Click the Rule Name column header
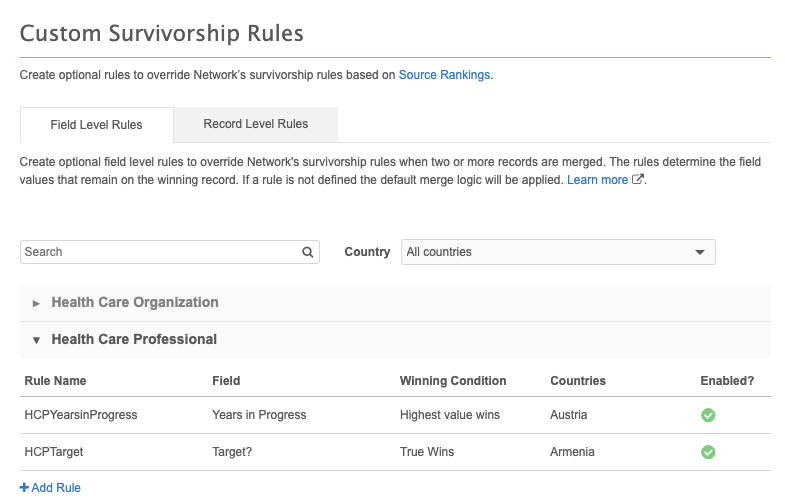 click(x=55, y=381)
